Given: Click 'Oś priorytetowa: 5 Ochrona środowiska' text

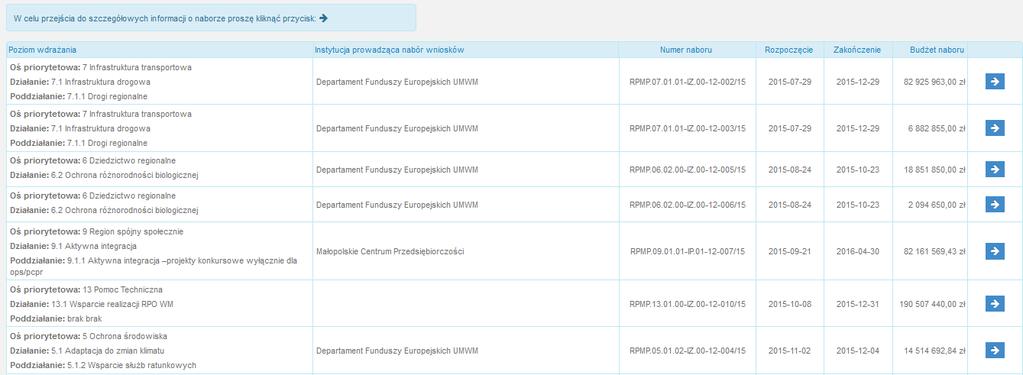Looking at the screenshot, I should [x=89, y=336].
